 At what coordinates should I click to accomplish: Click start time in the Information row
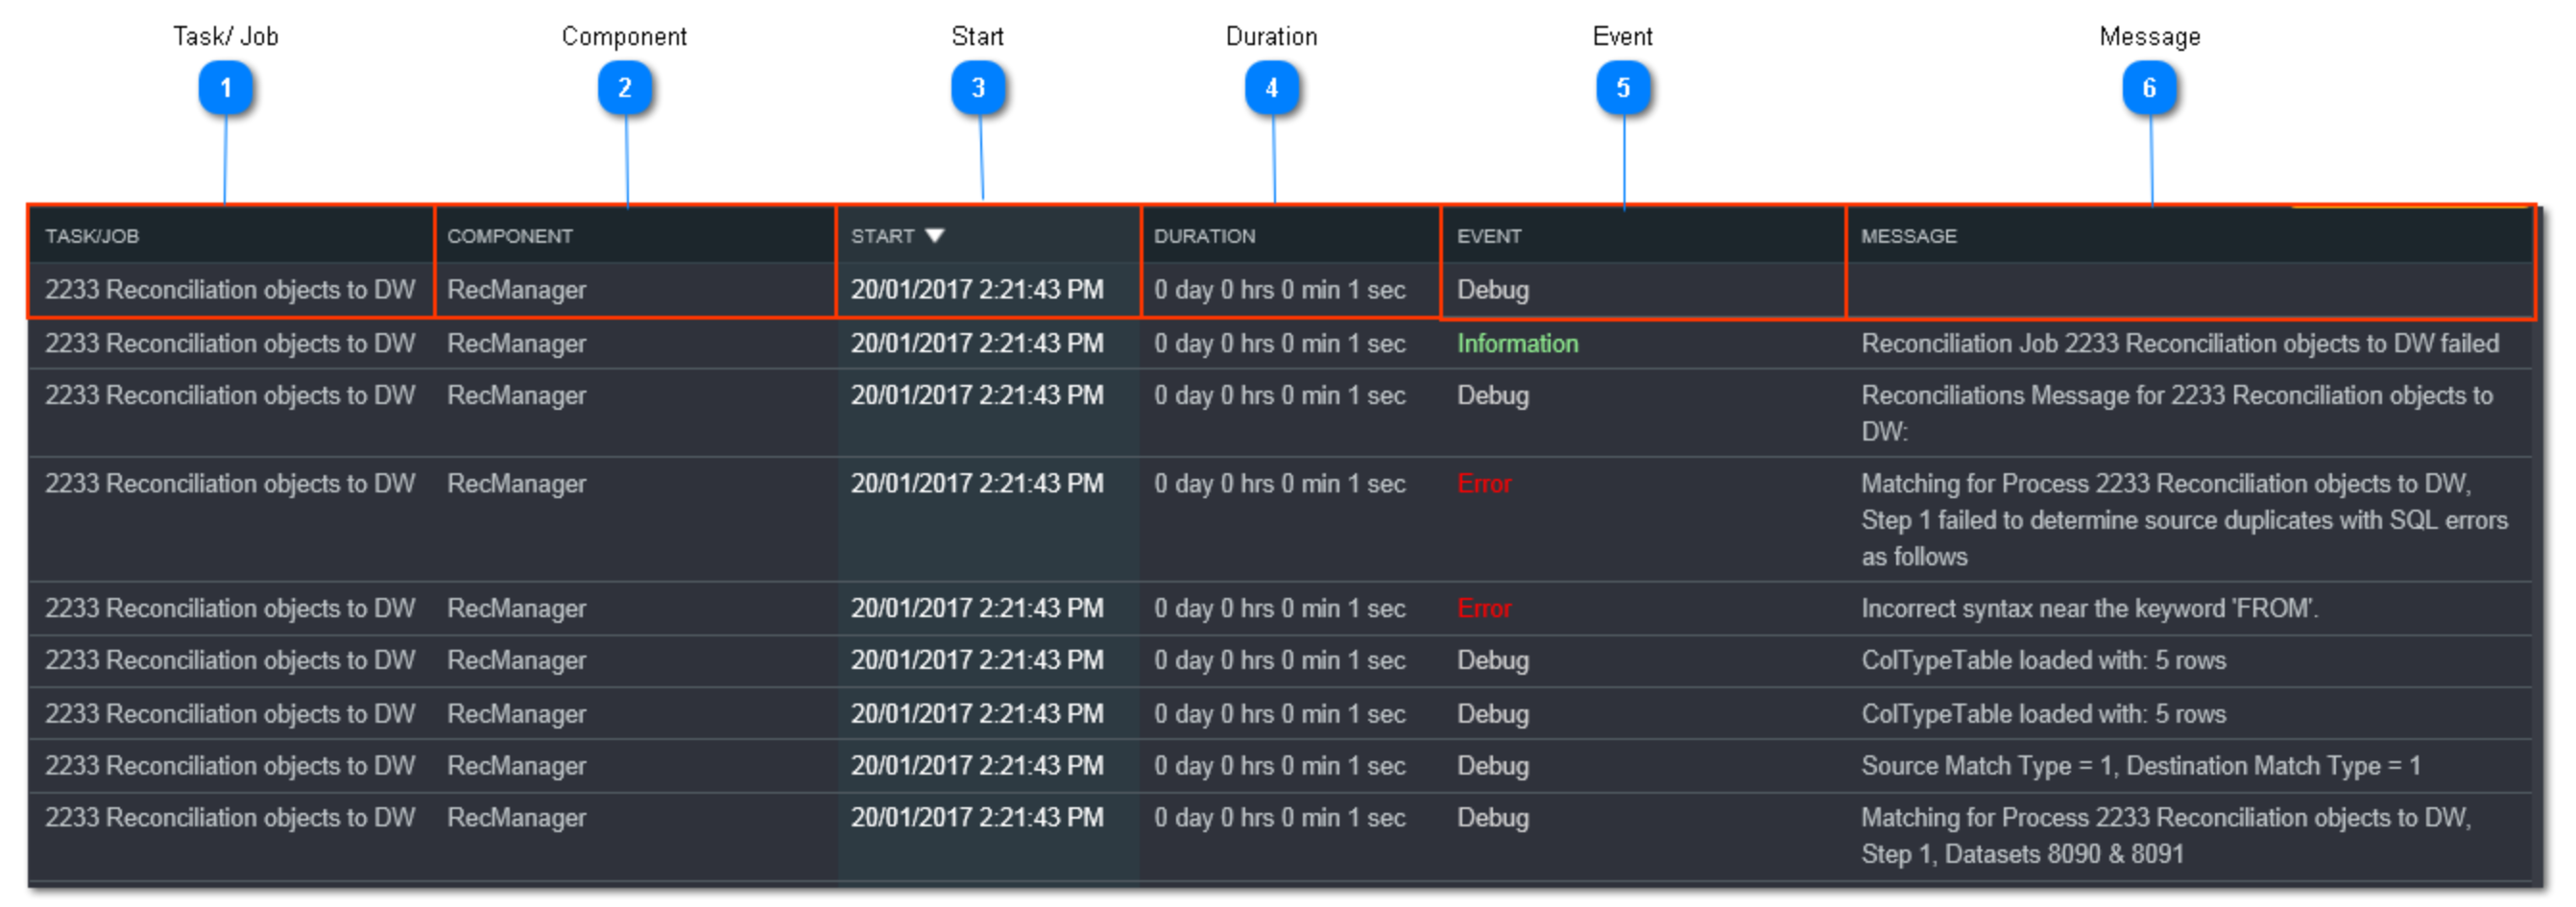[977, 343]
